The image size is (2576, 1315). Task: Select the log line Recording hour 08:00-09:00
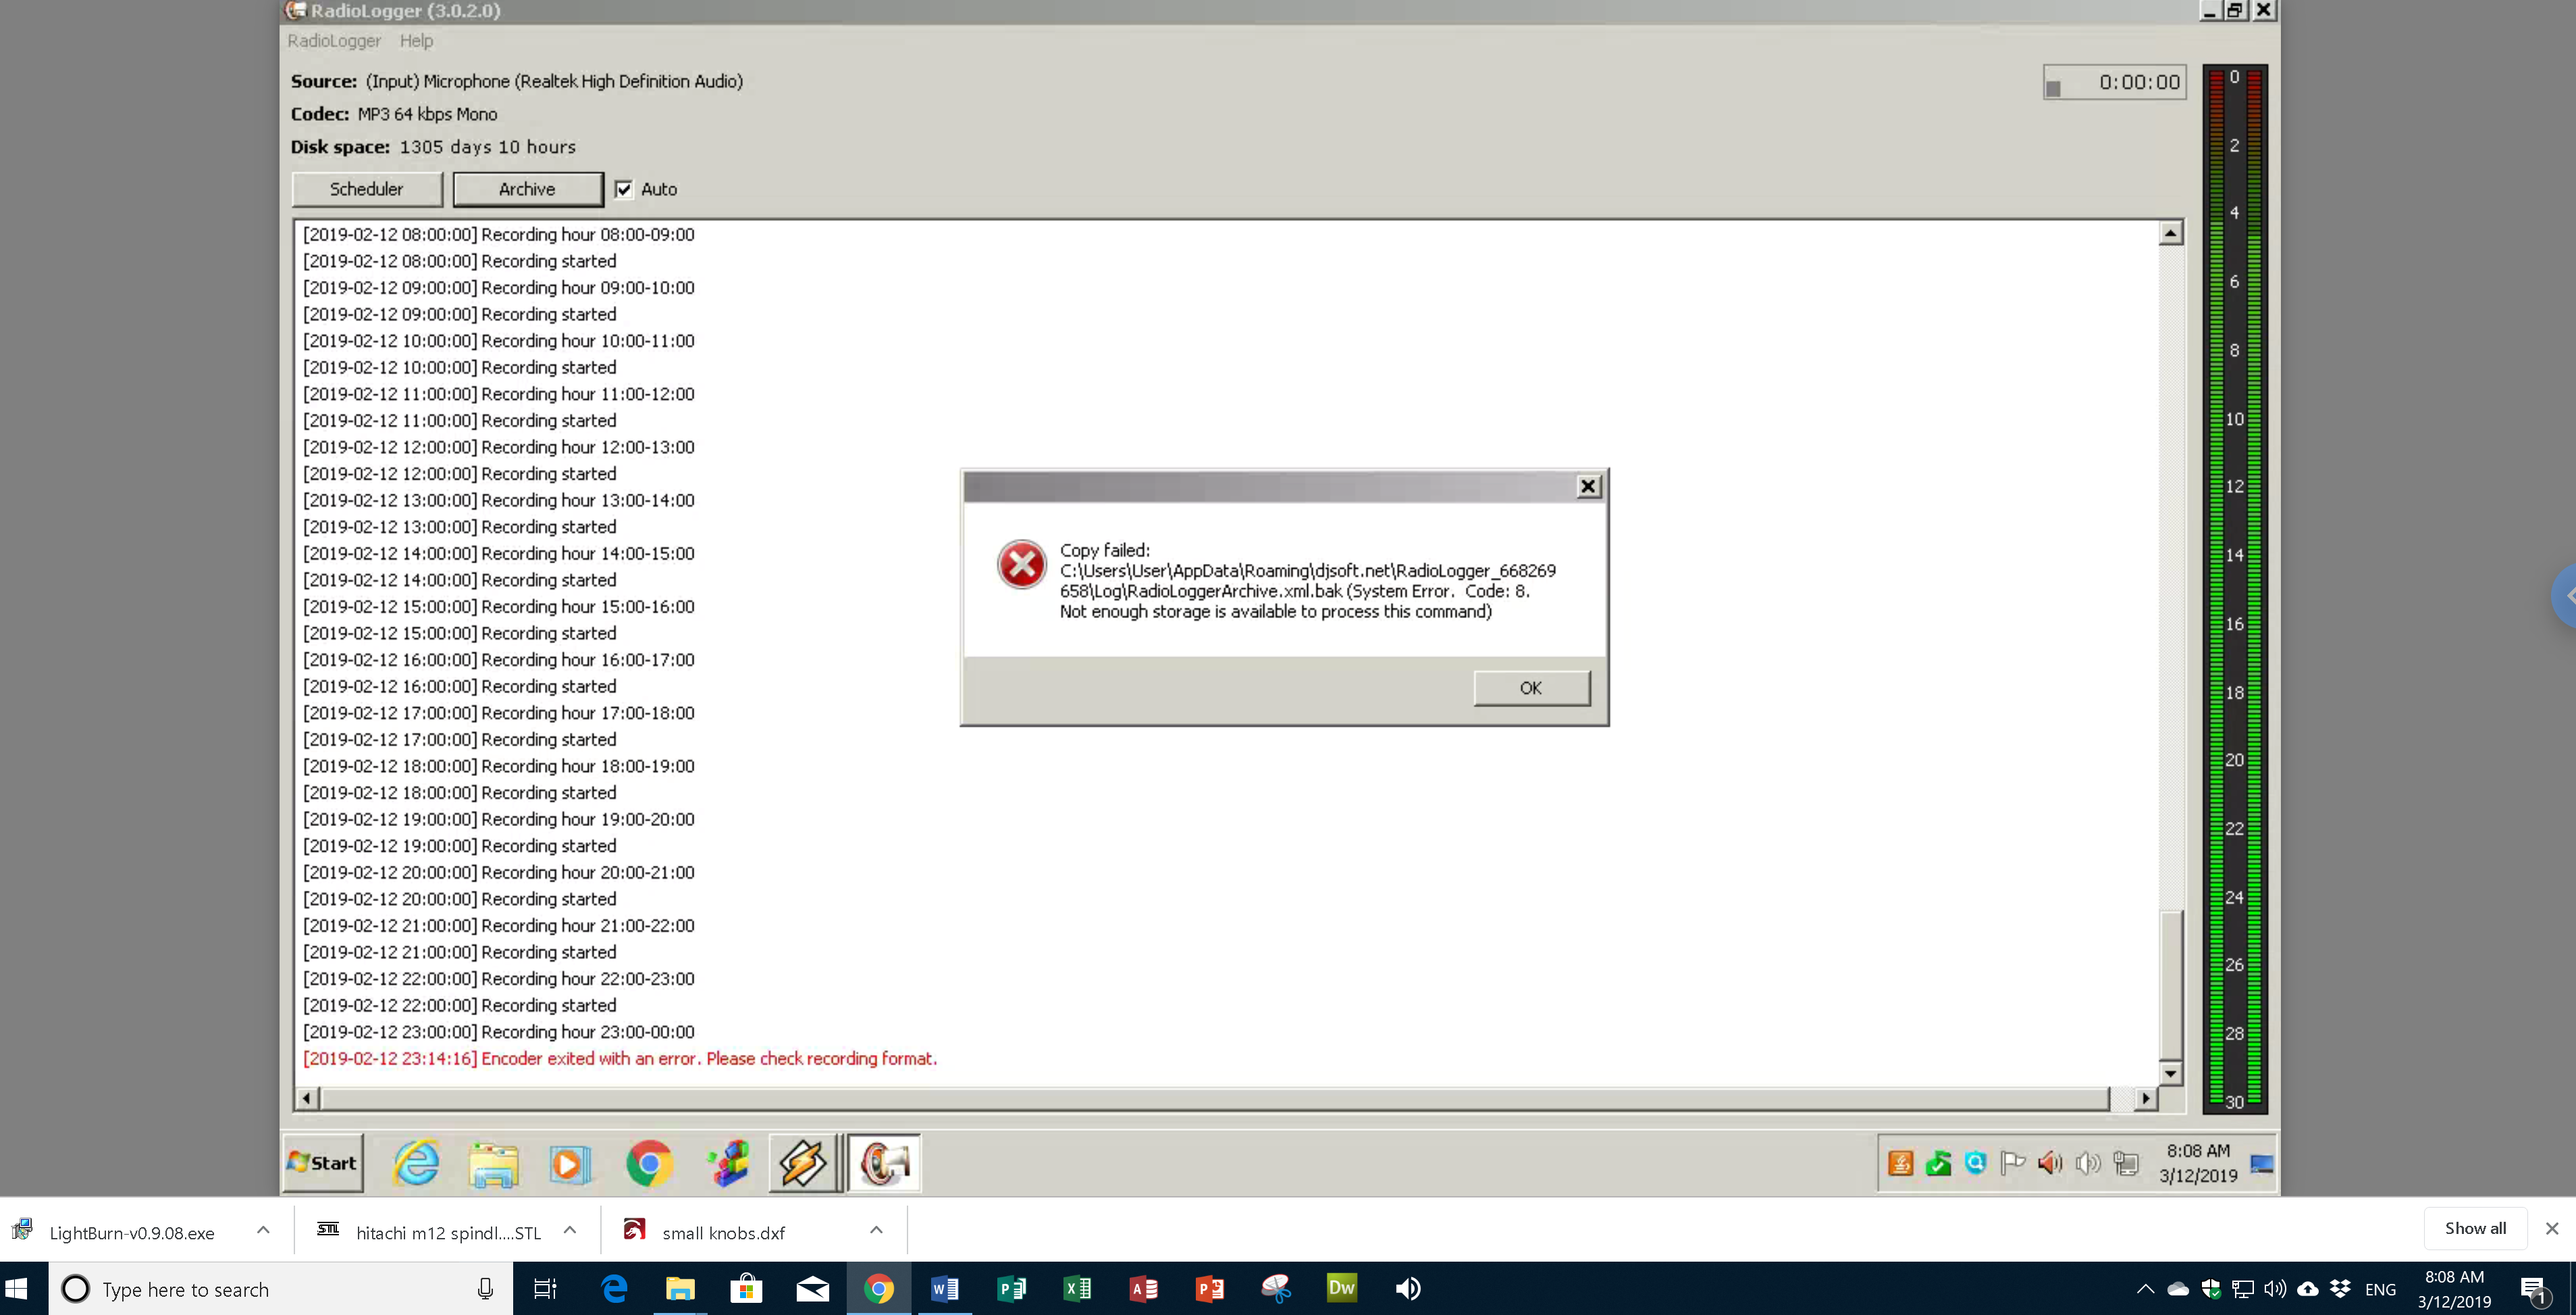coord(499,235)
